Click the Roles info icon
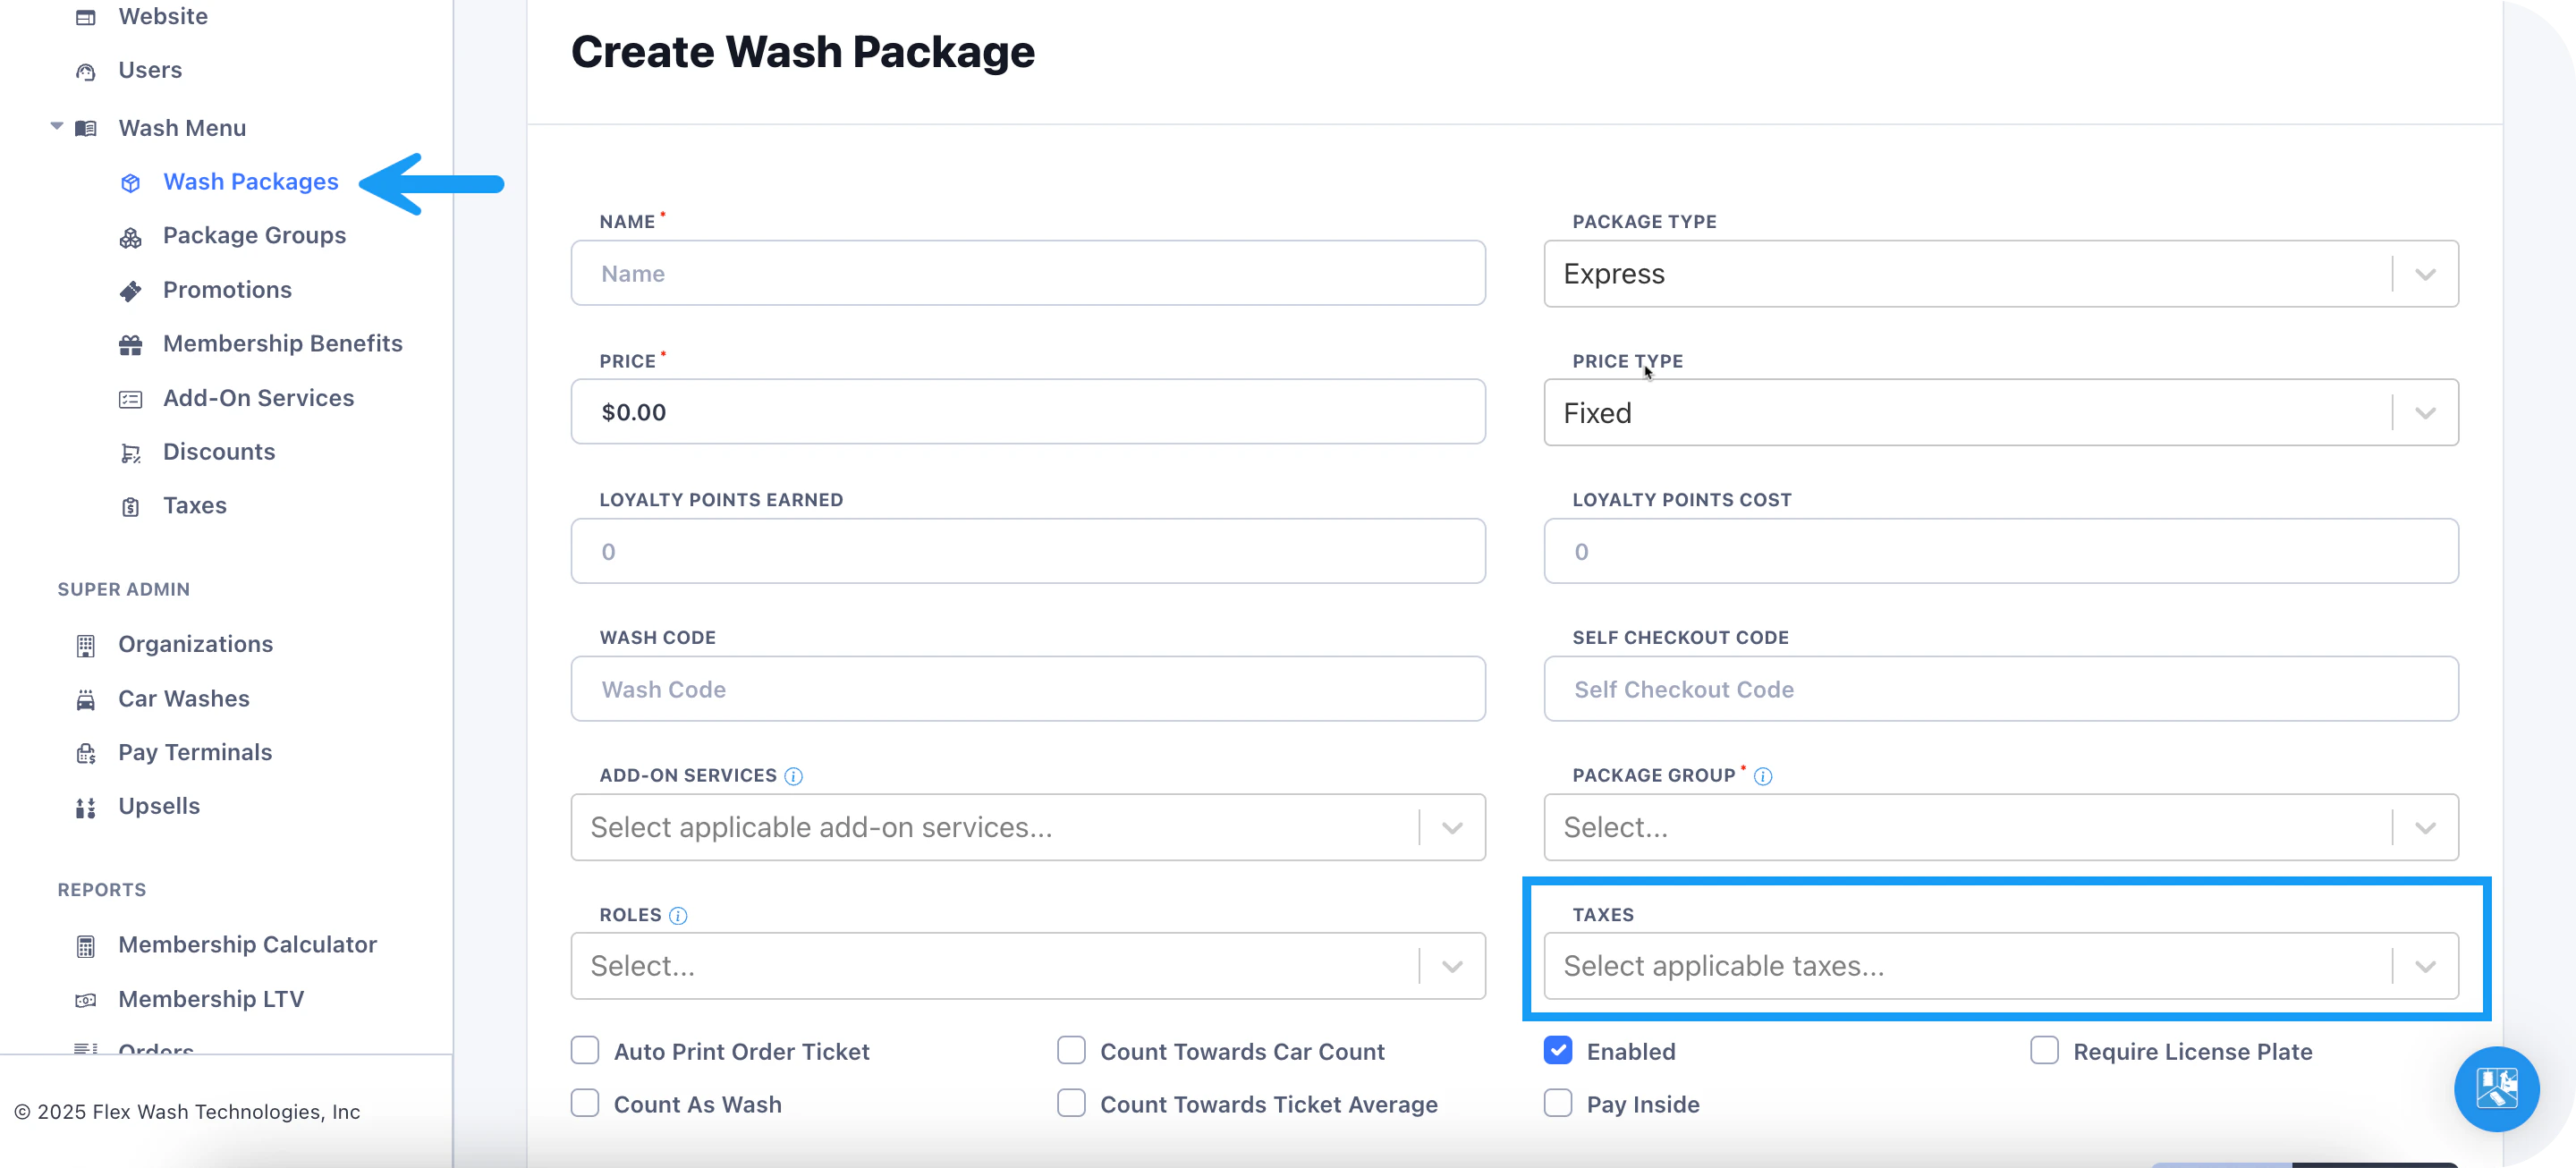Viewport: 2576px width, 1168px height. (677, 915)
